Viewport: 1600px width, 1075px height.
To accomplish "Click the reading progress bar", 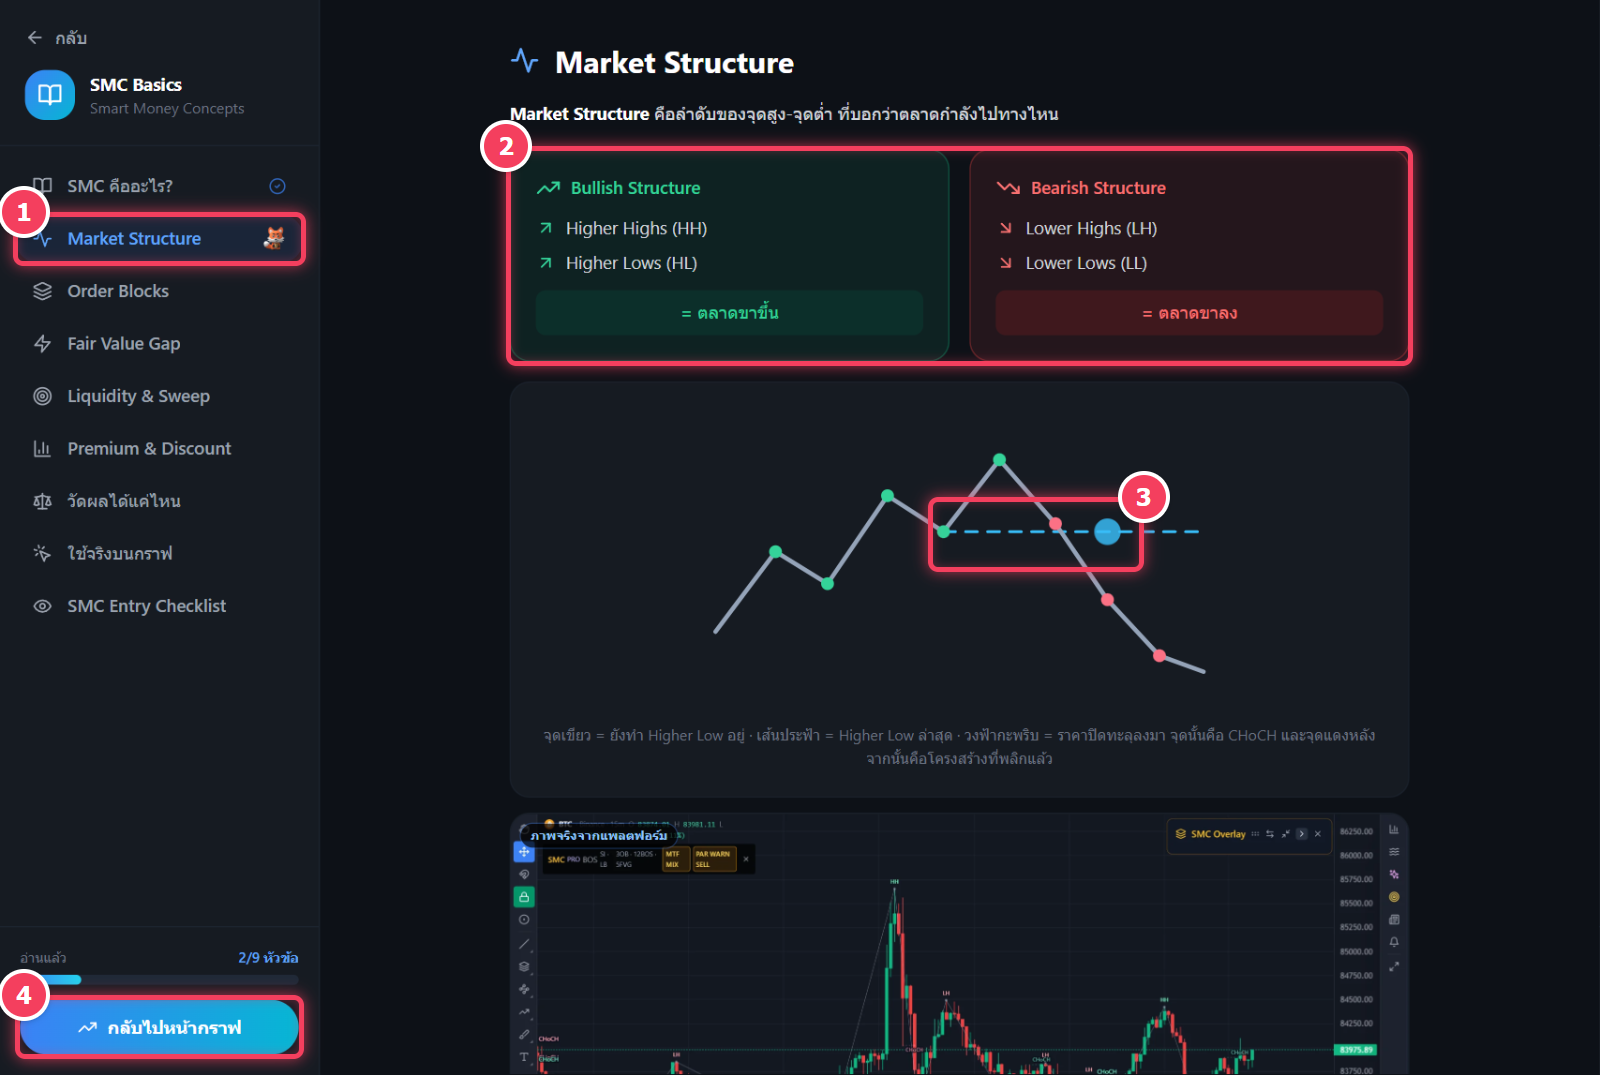I will [x=159, y=980].
